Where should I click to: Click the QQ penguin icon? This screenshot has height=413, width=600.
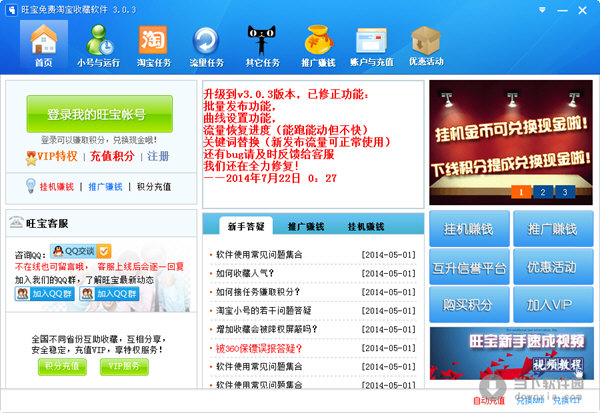[x=58, y=251]
